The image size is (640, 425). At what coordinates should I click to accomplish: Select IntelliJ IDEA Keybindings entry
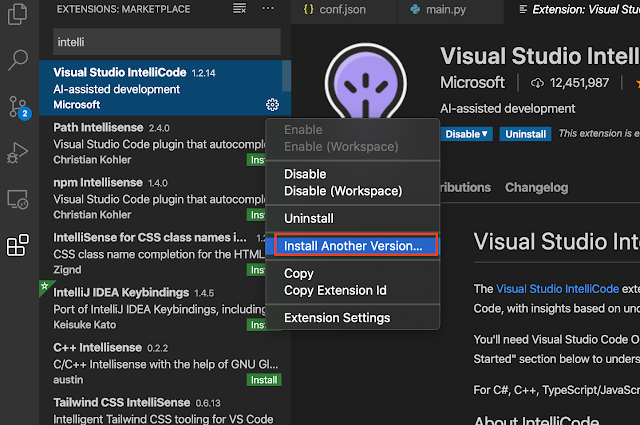[152, 309]
